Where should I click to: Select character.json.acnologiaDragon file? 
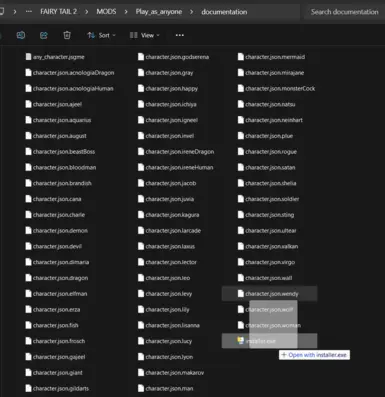point(70,73)
